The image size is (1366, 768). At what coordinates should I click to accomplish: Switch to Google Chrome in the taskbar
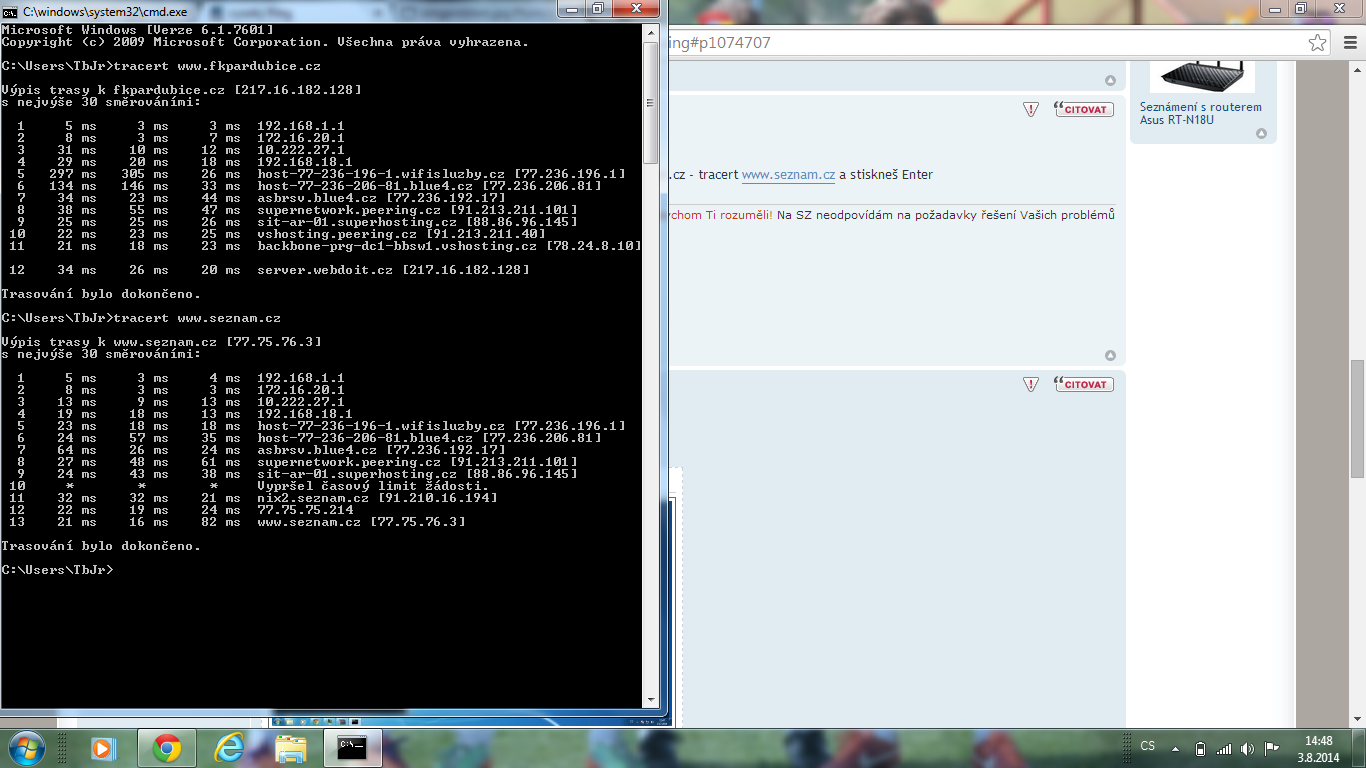[166, 748]
